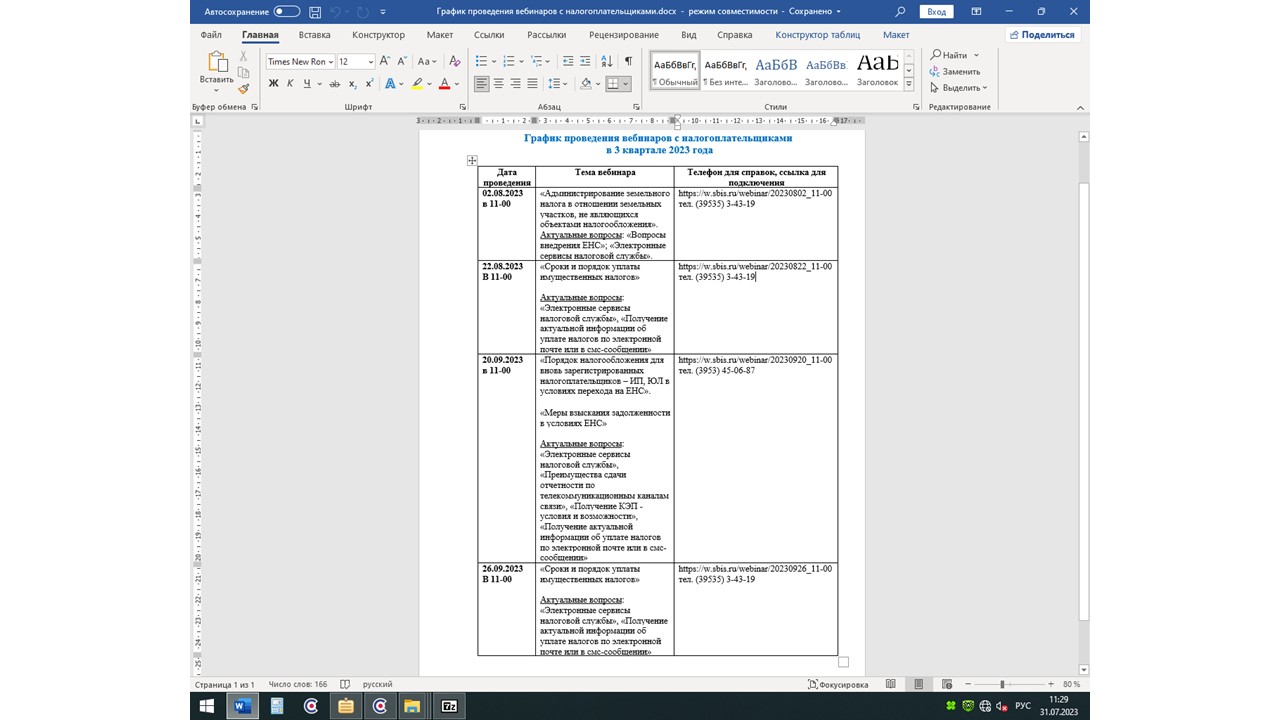Click the Вставить paste icon
Image resolution: width=1280 pixels, height=720 pixels.
216,62
